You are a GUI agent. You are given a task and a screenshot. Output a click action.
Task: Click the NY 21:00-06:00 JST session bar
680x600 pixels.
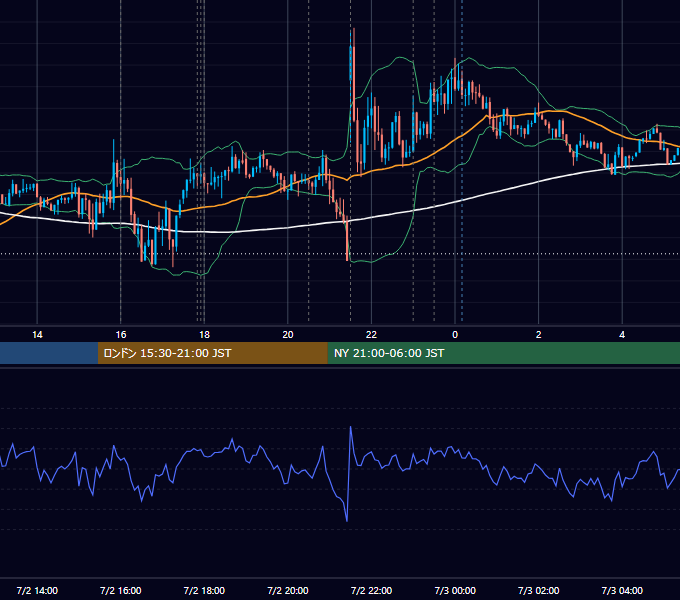(503, 353)
